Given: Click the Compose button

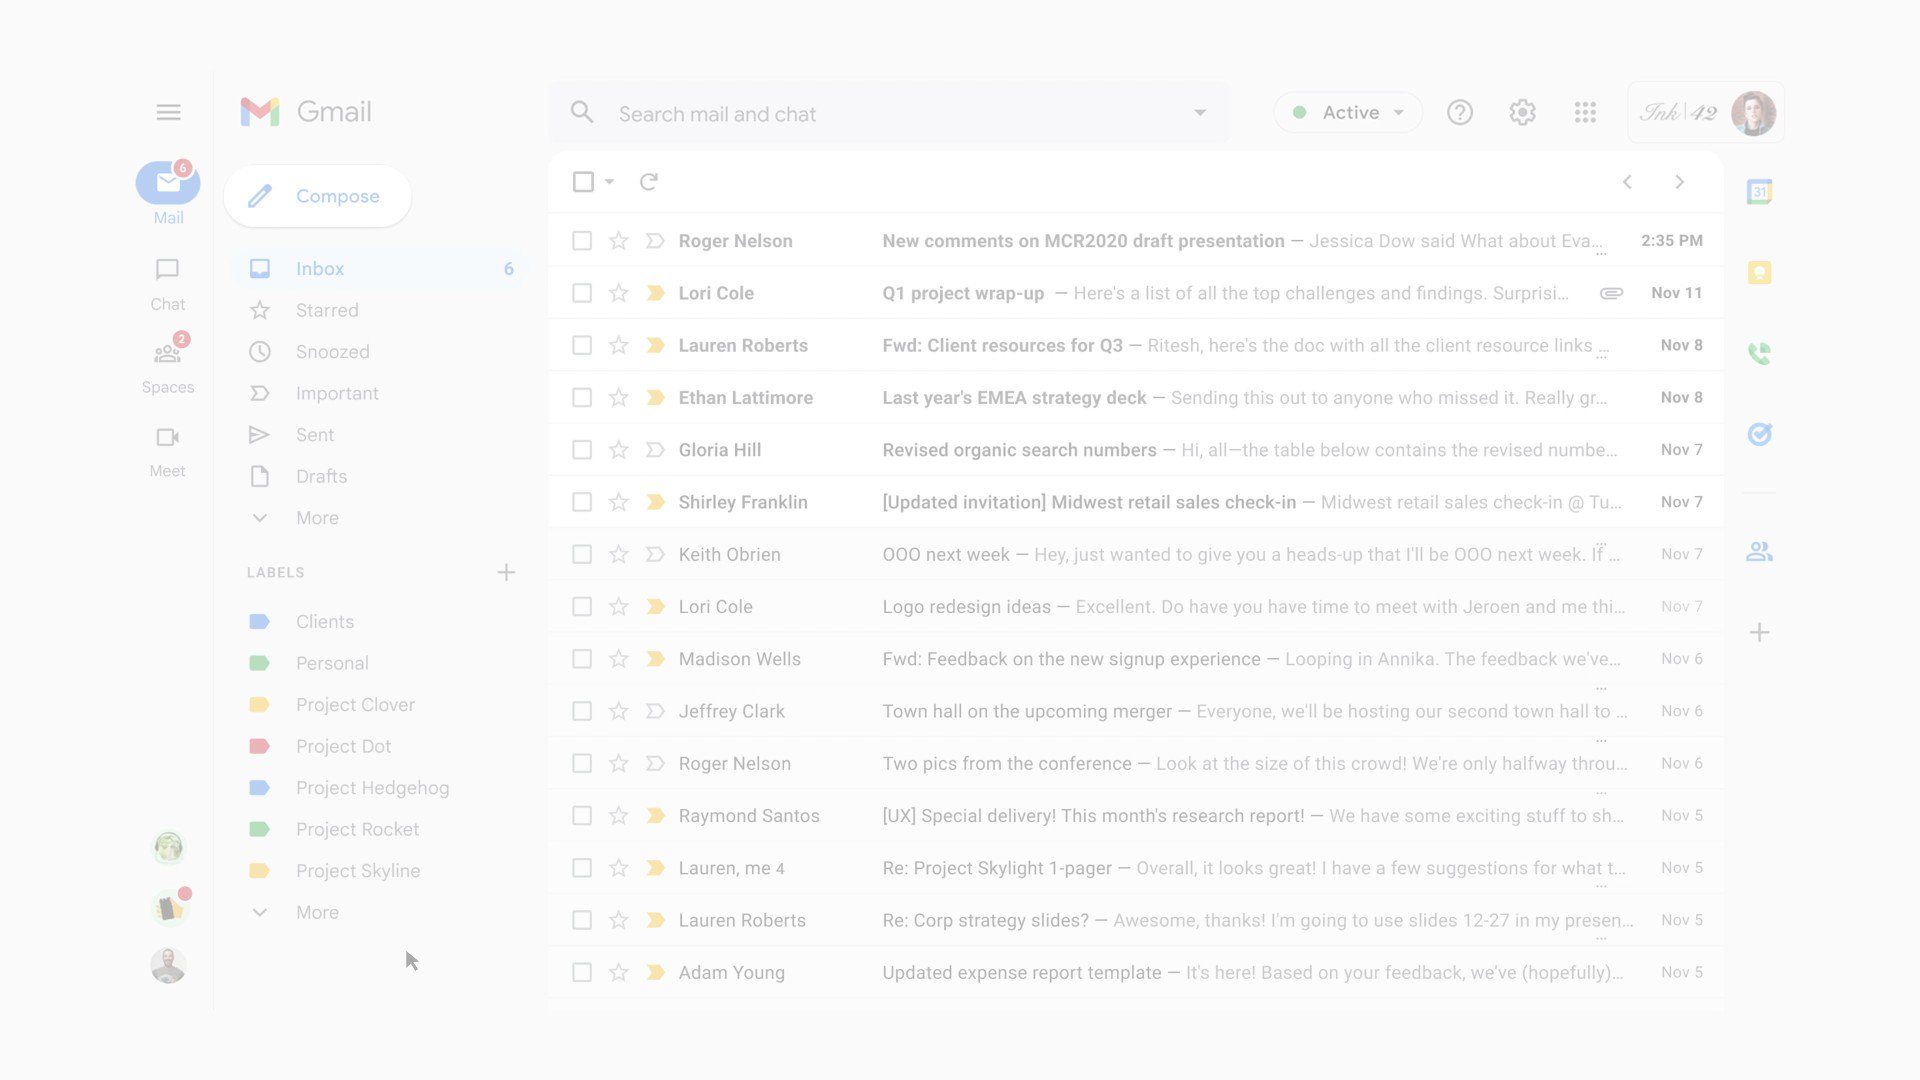Looking at the screenshot, I should (x=317, y=196).
